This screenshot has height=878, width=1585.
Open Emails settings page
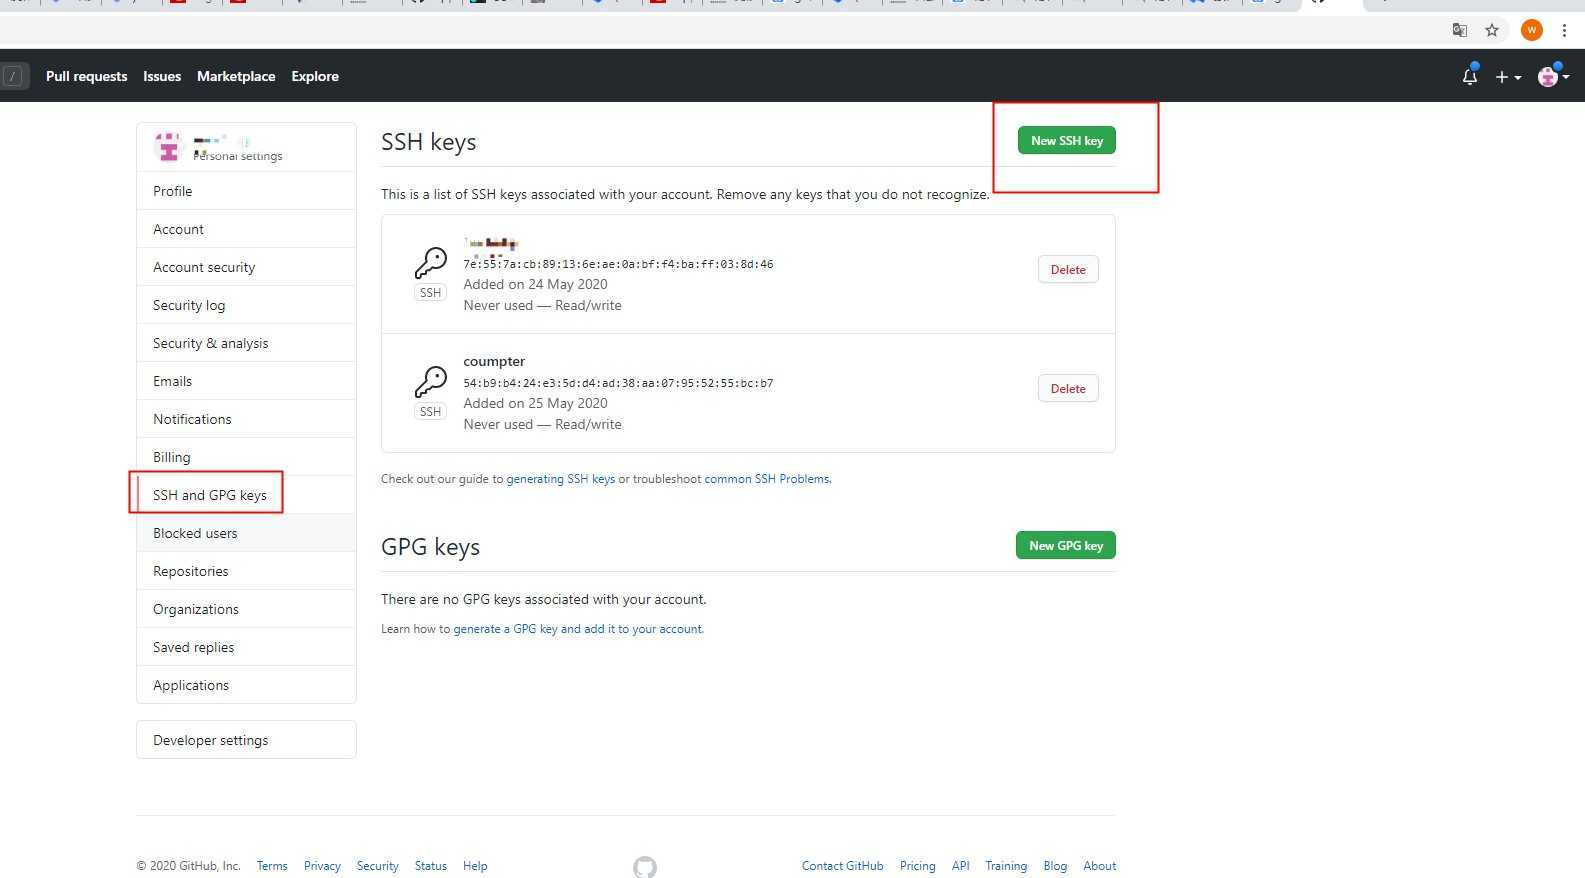click(246, 381)
